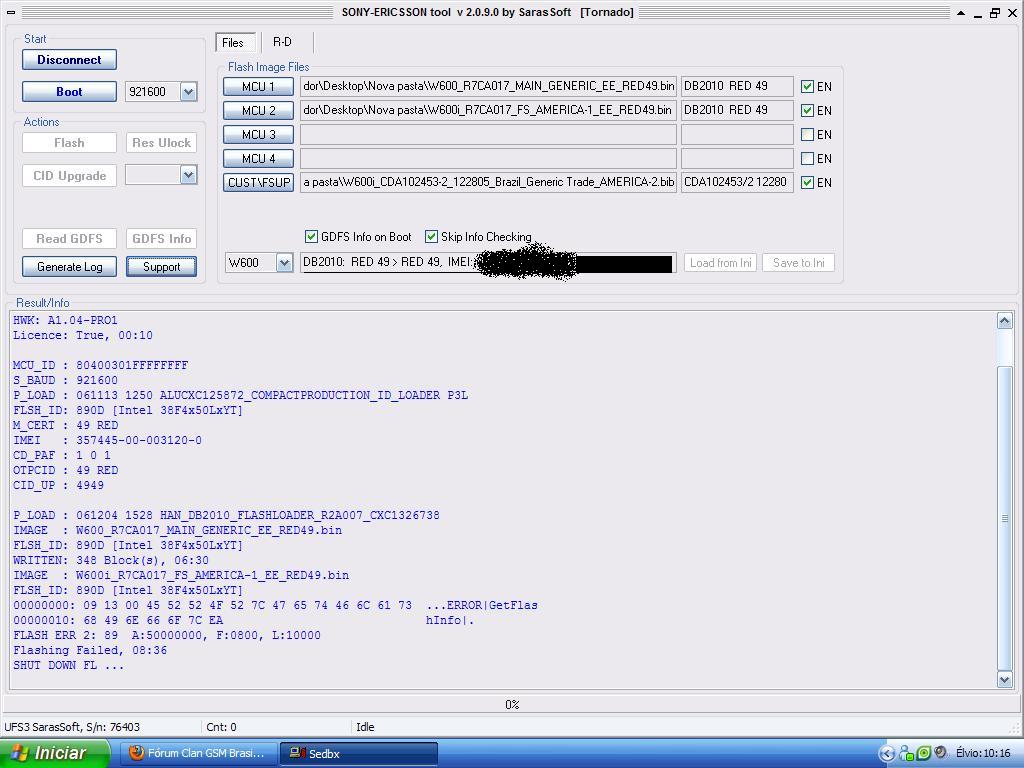The image size is (1024, 768).
Task: Click the Flashing Failed, 08:36 log line
Action: (x=90, y=650)
